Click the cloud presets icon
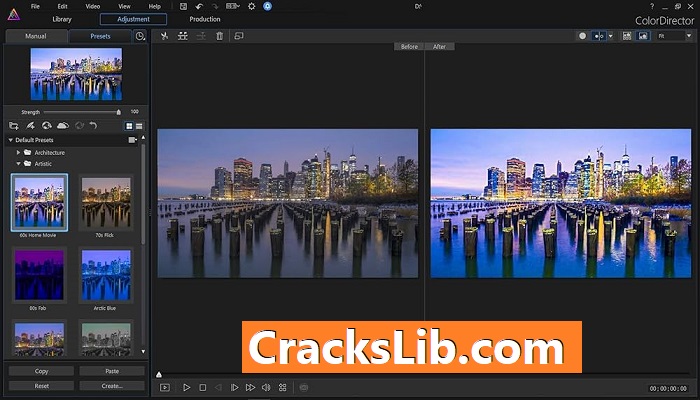Viewport: 700px width, 400px height. (x=63, y=126)
